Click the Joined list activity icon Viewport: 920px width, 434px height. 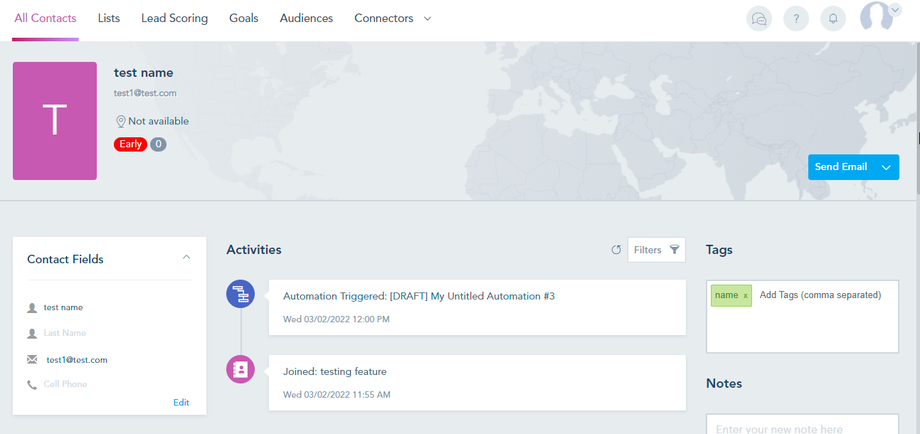240,369
